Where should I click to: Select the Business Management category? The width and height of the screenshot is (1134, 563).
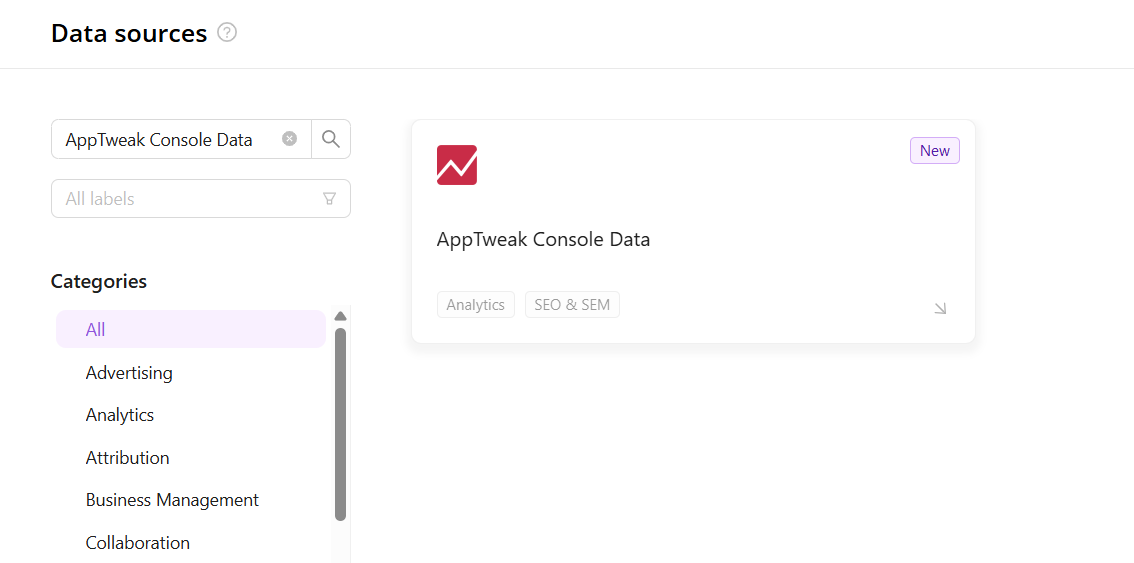(x=172, y=500)
